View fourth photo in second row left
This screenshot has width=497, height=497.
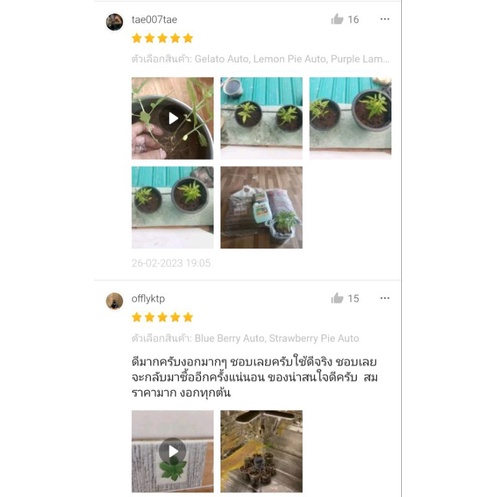pyautogui.click(x=173, y=207)
